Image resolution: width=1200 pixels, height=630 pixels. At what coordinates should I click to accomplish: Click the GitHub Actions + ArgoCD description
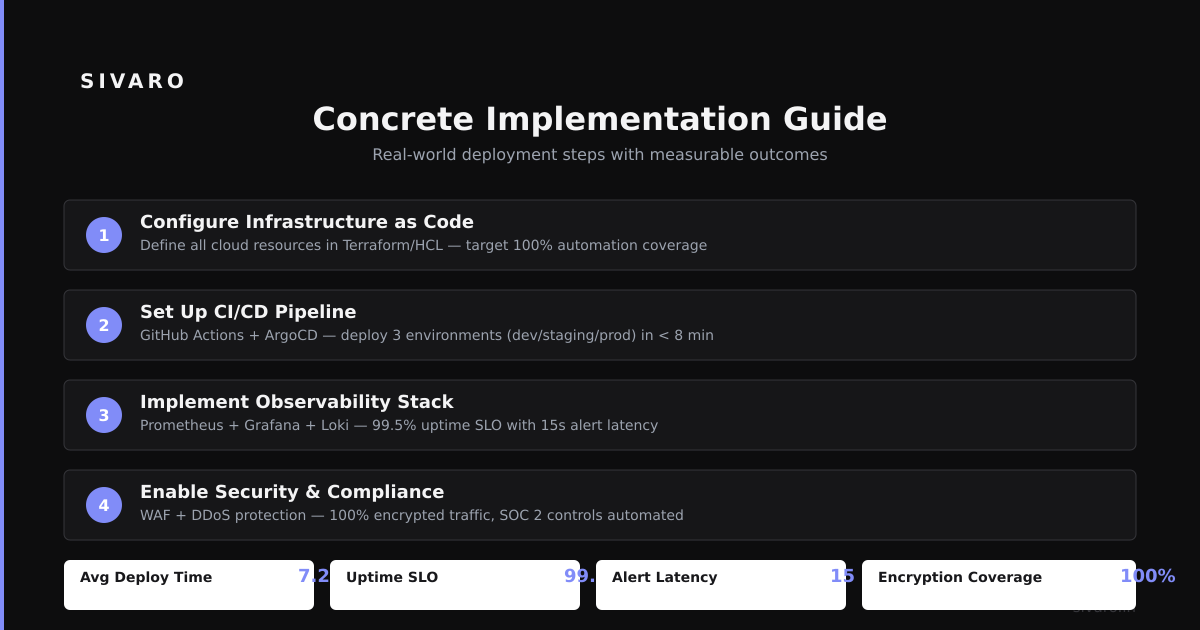(427, 335)
